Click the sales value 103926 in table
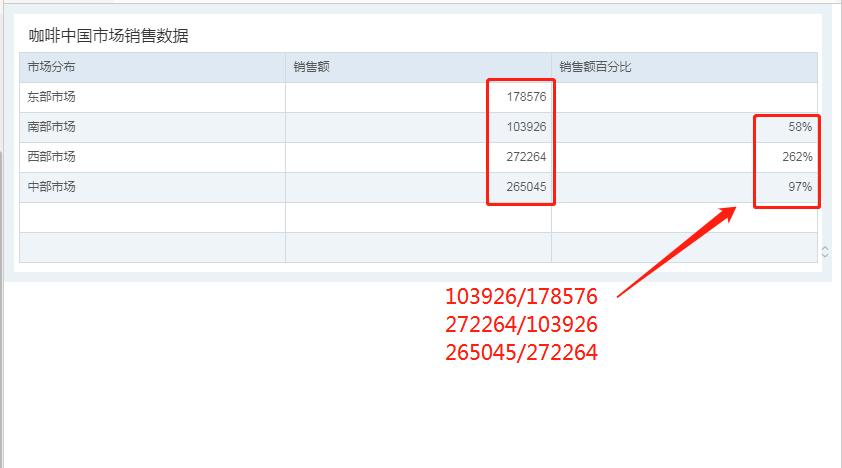842x468 pixels. (x=526, y=127)
